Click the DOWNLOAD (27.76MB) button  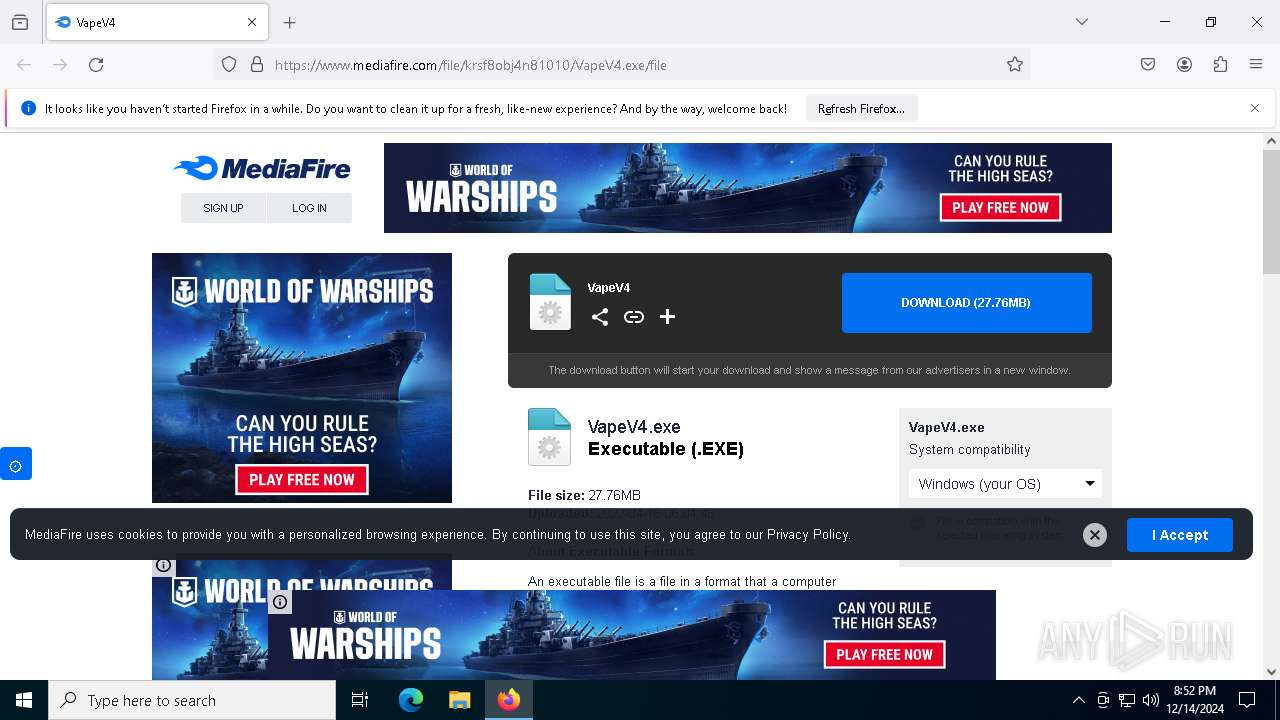coord(966,303)
